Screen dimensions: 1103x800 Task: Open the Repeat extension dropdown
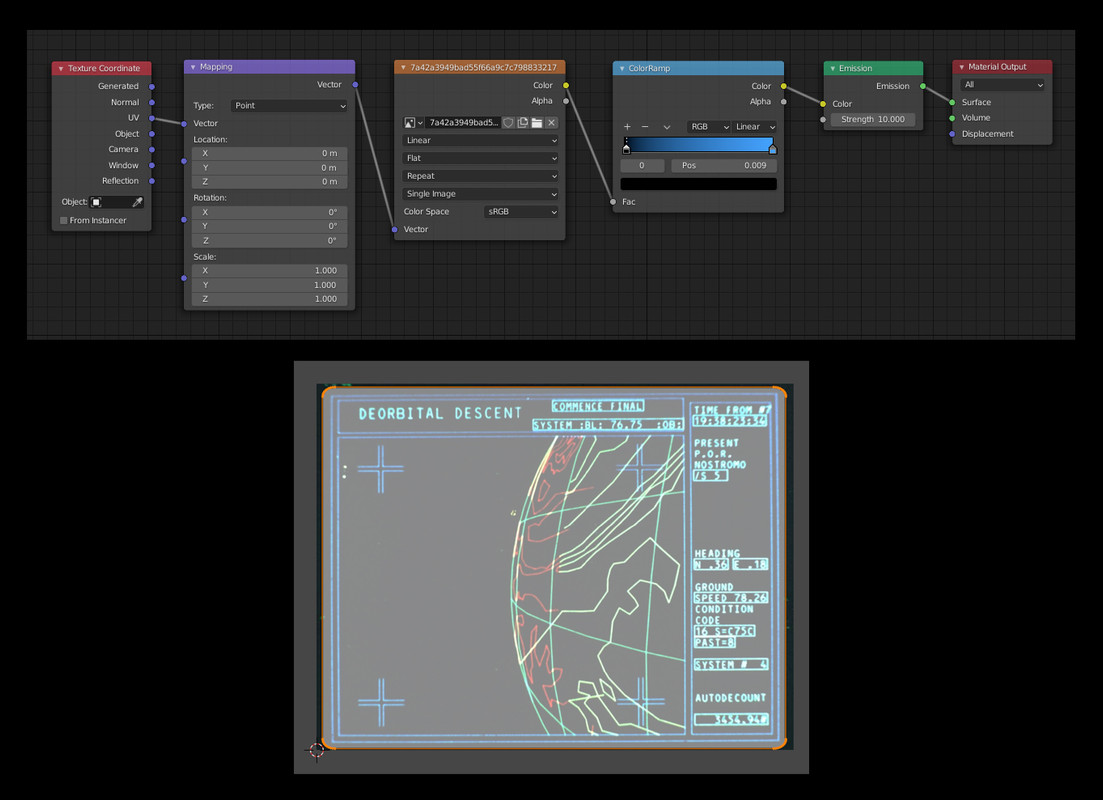(x=480, y=176)
